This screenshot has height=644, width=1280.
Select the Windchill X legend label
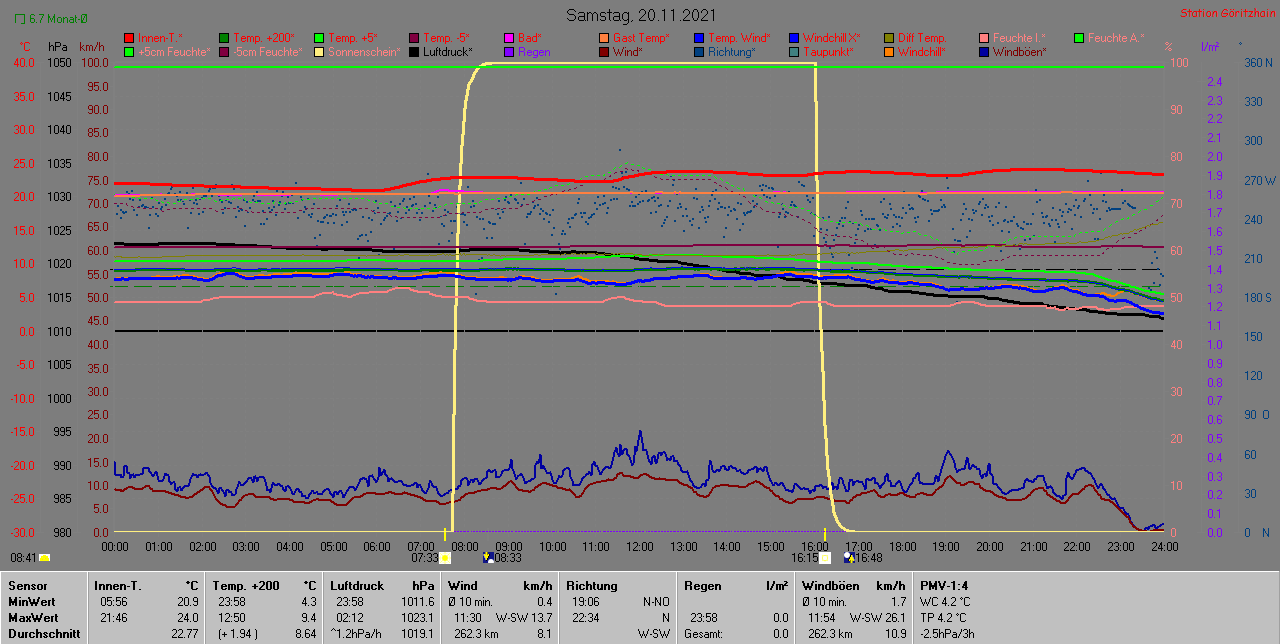(832, 38)
